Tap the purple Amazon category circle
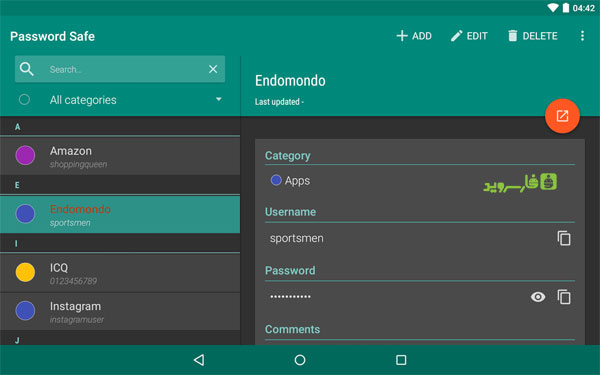 point(25,155)
